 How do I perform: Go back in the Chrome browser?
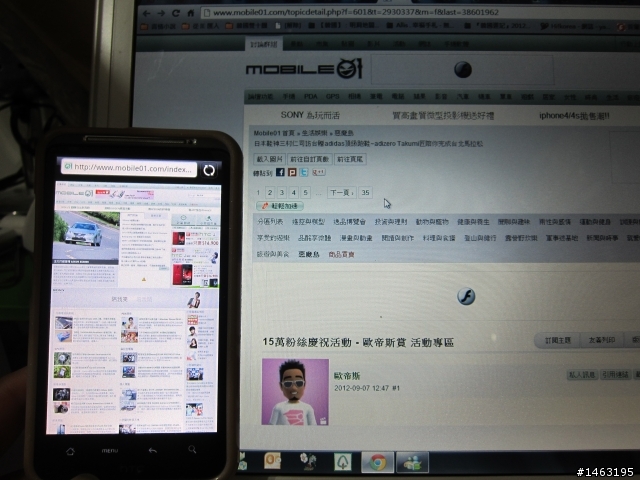(147, 13)
